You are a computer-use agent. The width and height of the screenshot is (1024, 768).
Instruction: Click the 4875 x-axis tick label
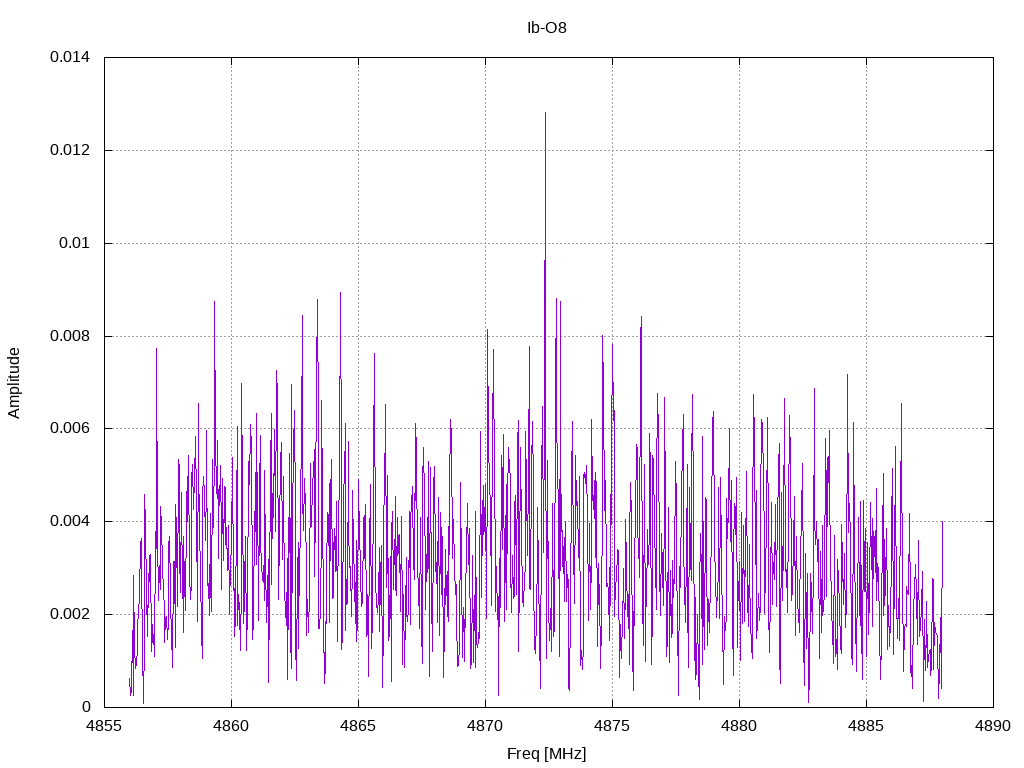pos(612,726)
